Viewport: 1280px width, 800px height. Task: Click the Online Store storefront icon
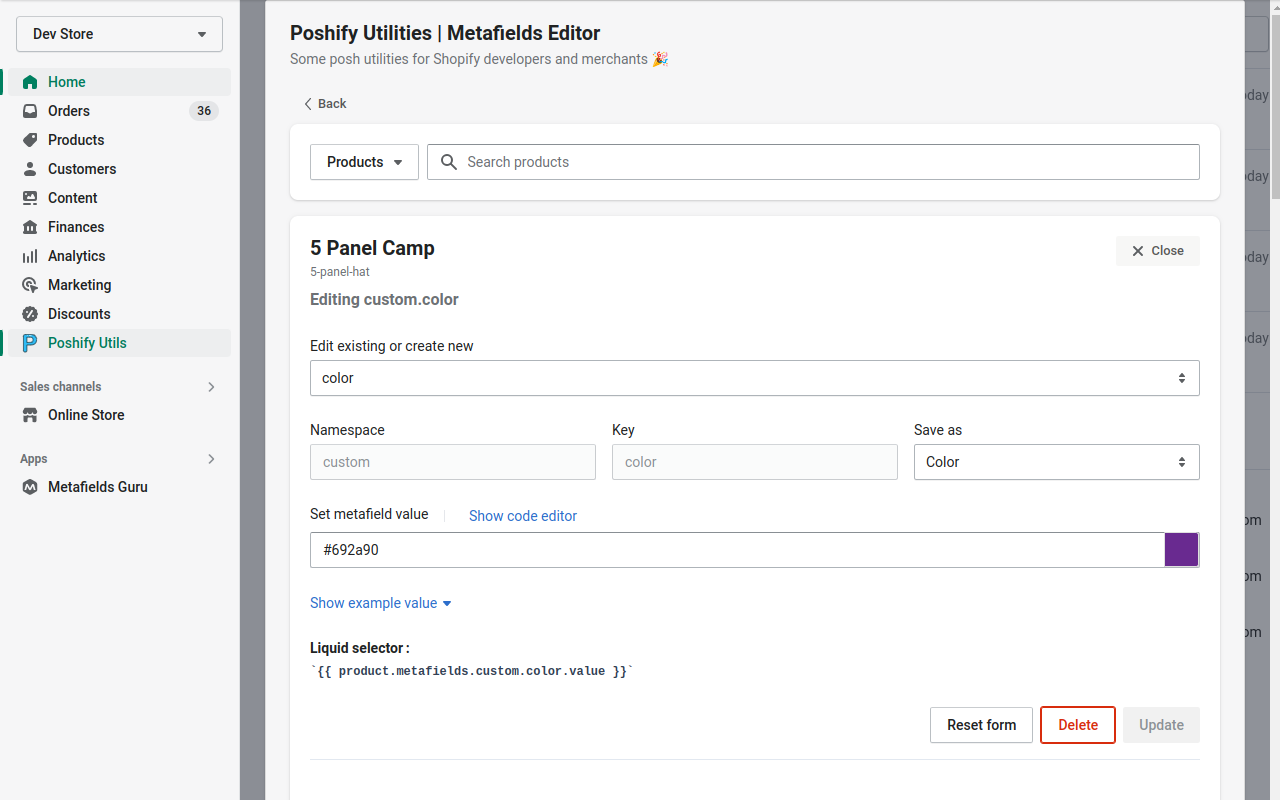tap(30, 415)
